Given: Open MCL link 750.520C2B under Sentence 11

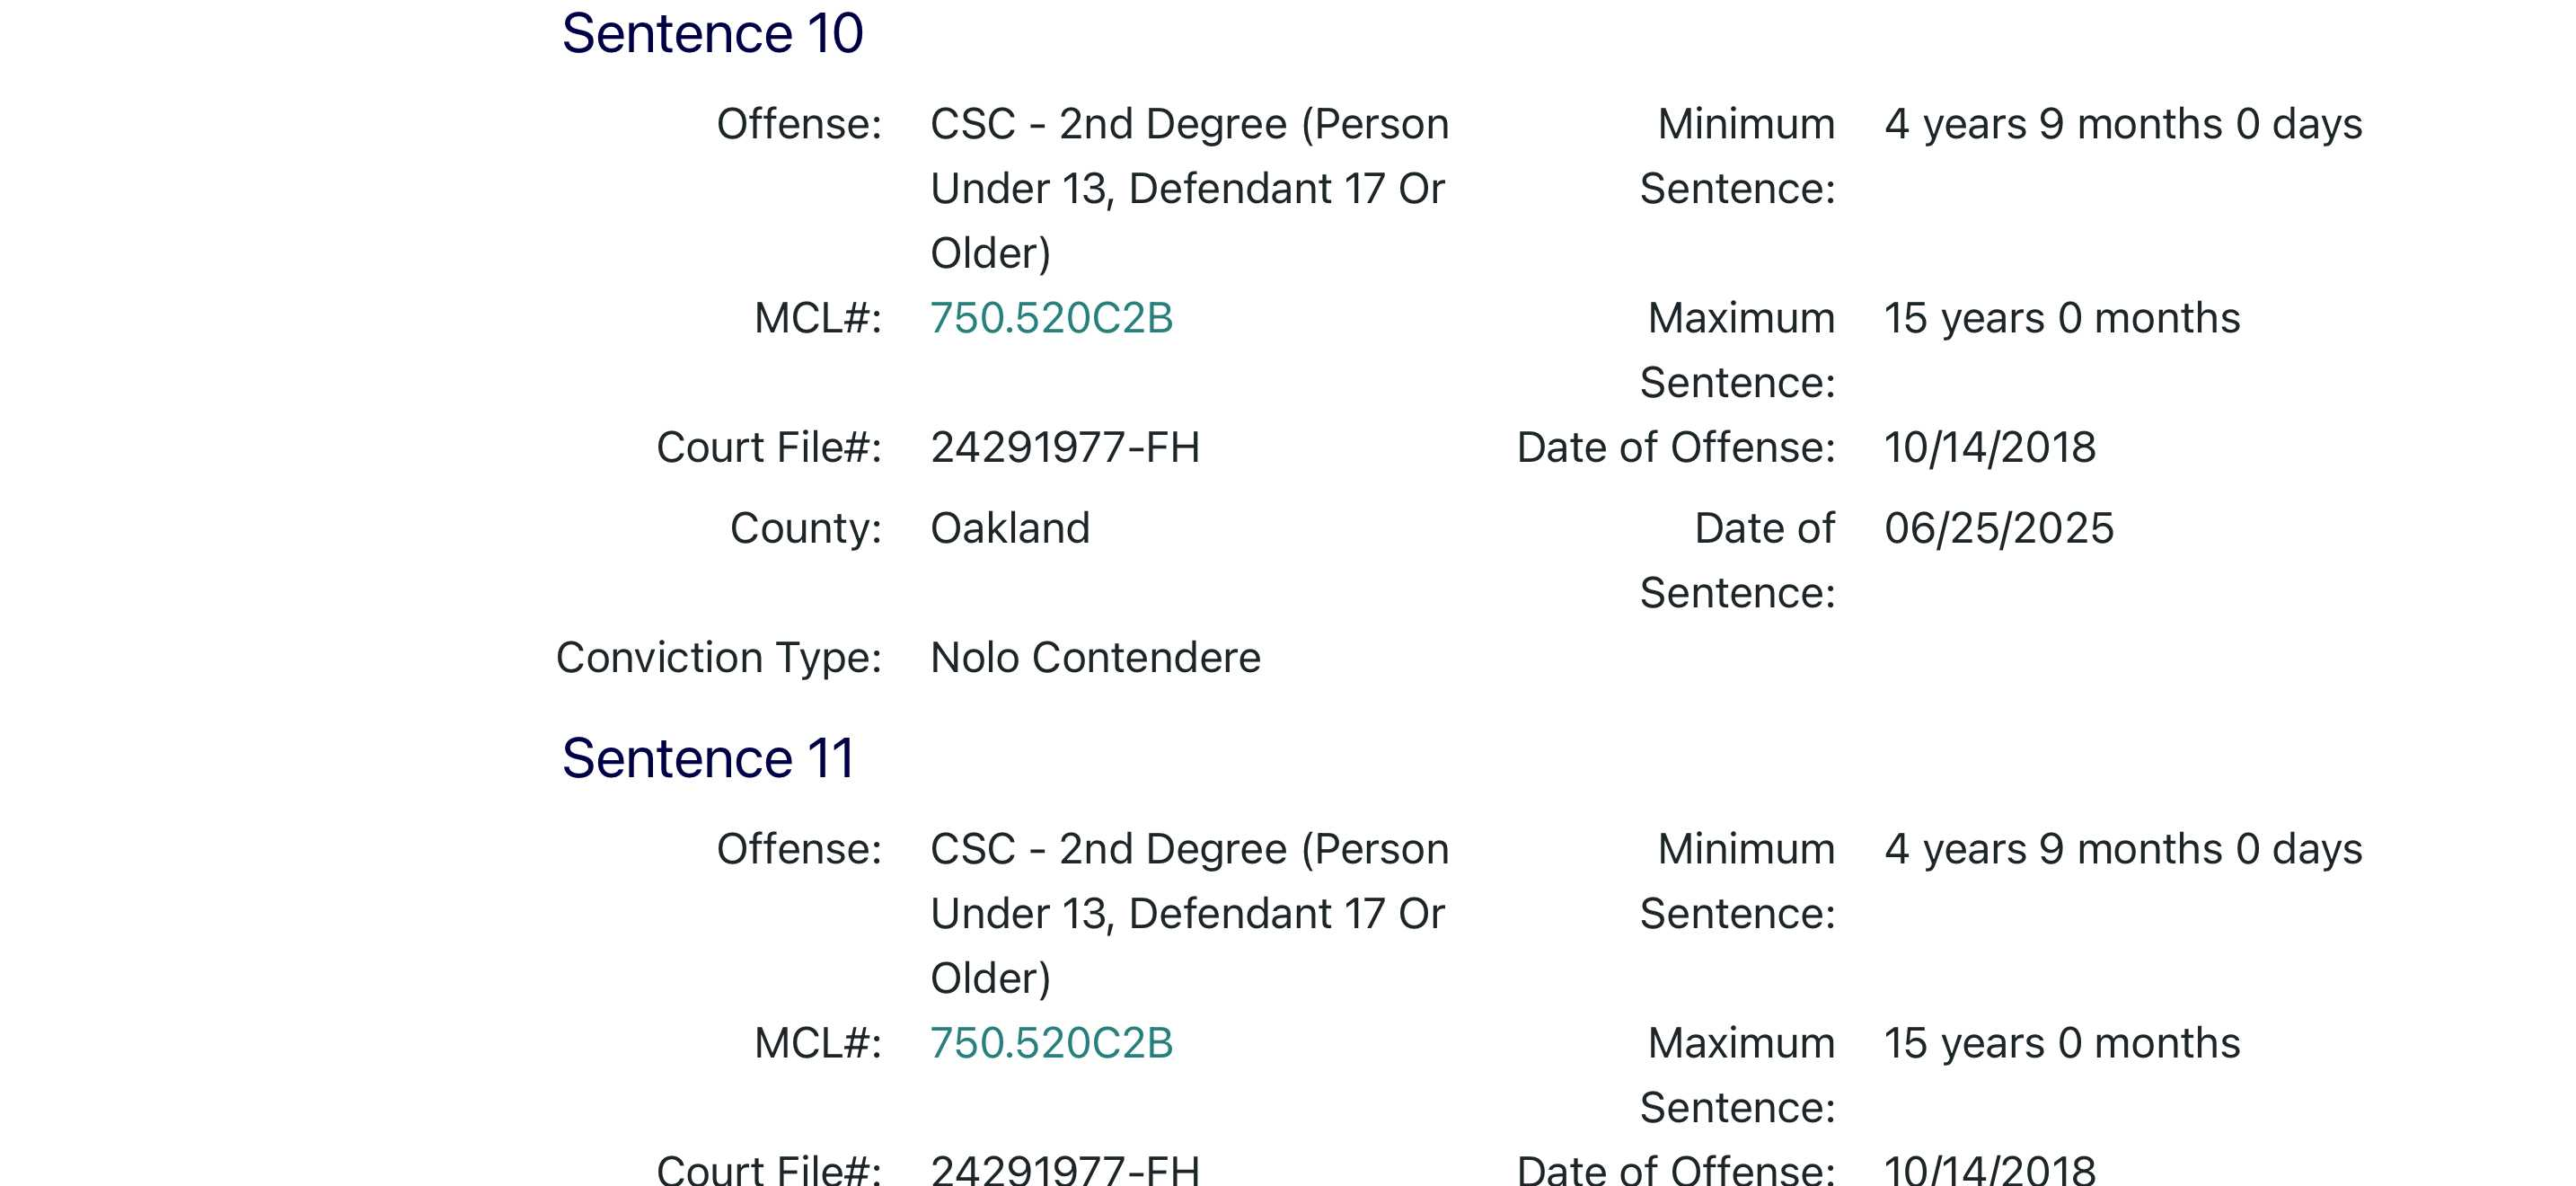Looking at the screenshot, I should click(x=1051, y=1043).
